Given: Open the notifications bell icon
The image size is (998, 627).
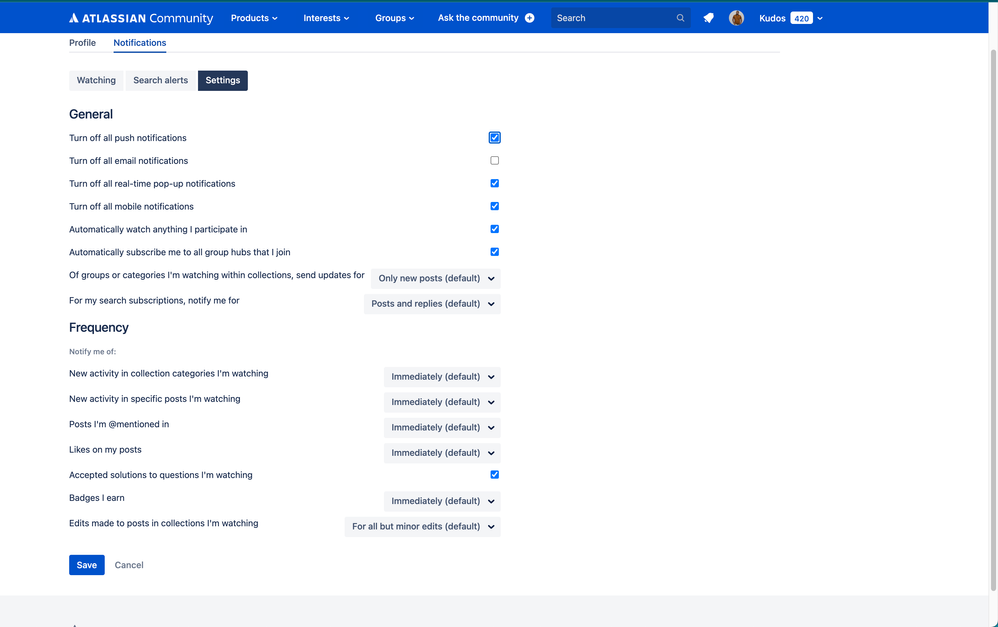Looking at the screenshot, I should point(708,17).
